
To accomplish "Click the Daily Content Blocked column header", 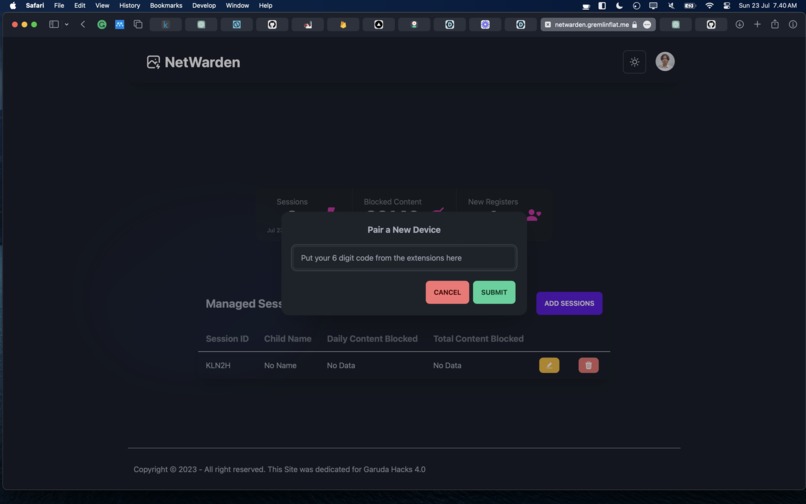I will point(372,338).
